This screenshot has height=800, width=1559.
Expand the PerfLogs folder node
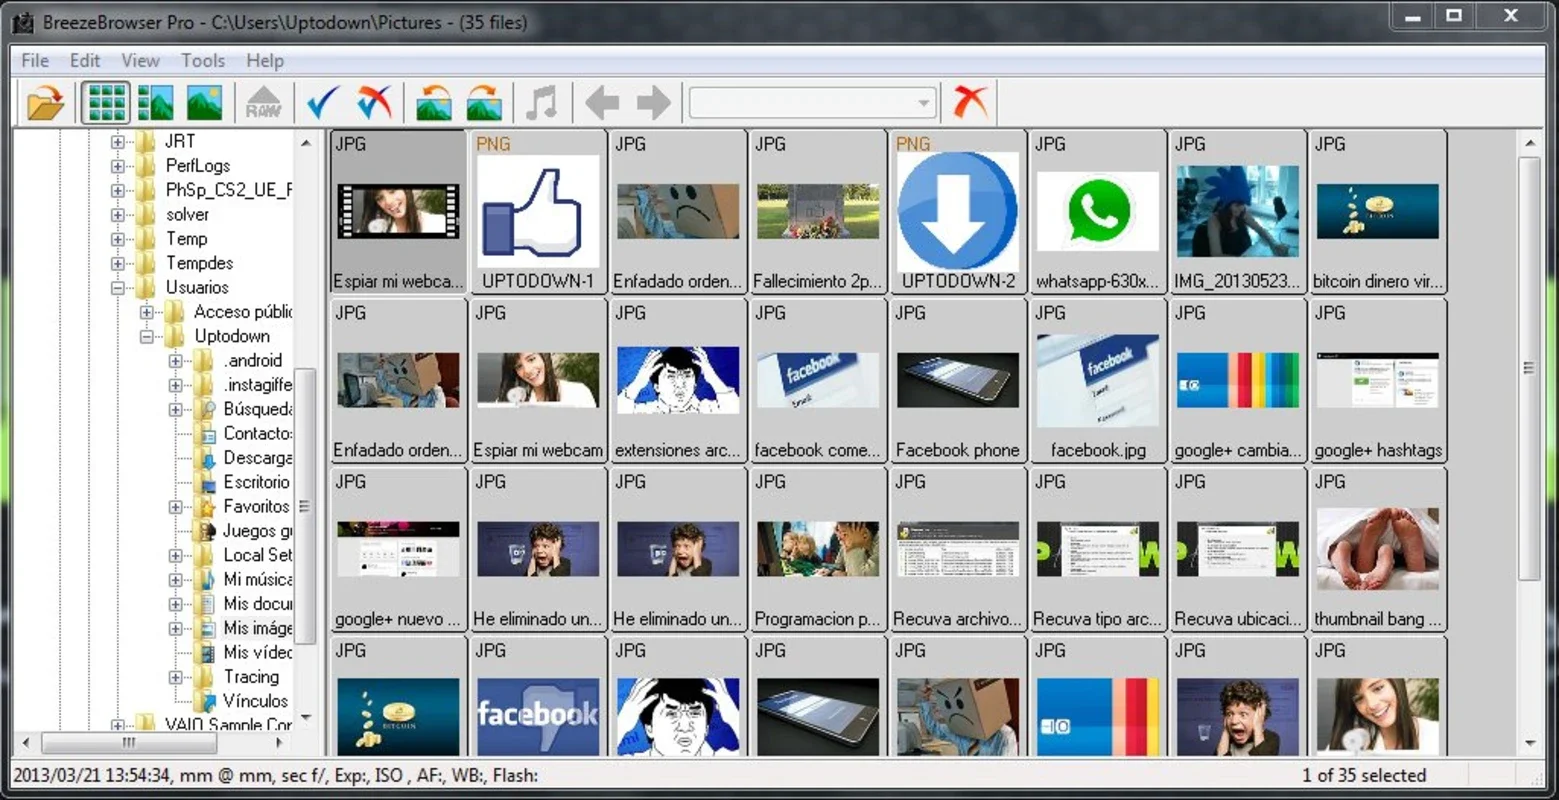(118, 166)
